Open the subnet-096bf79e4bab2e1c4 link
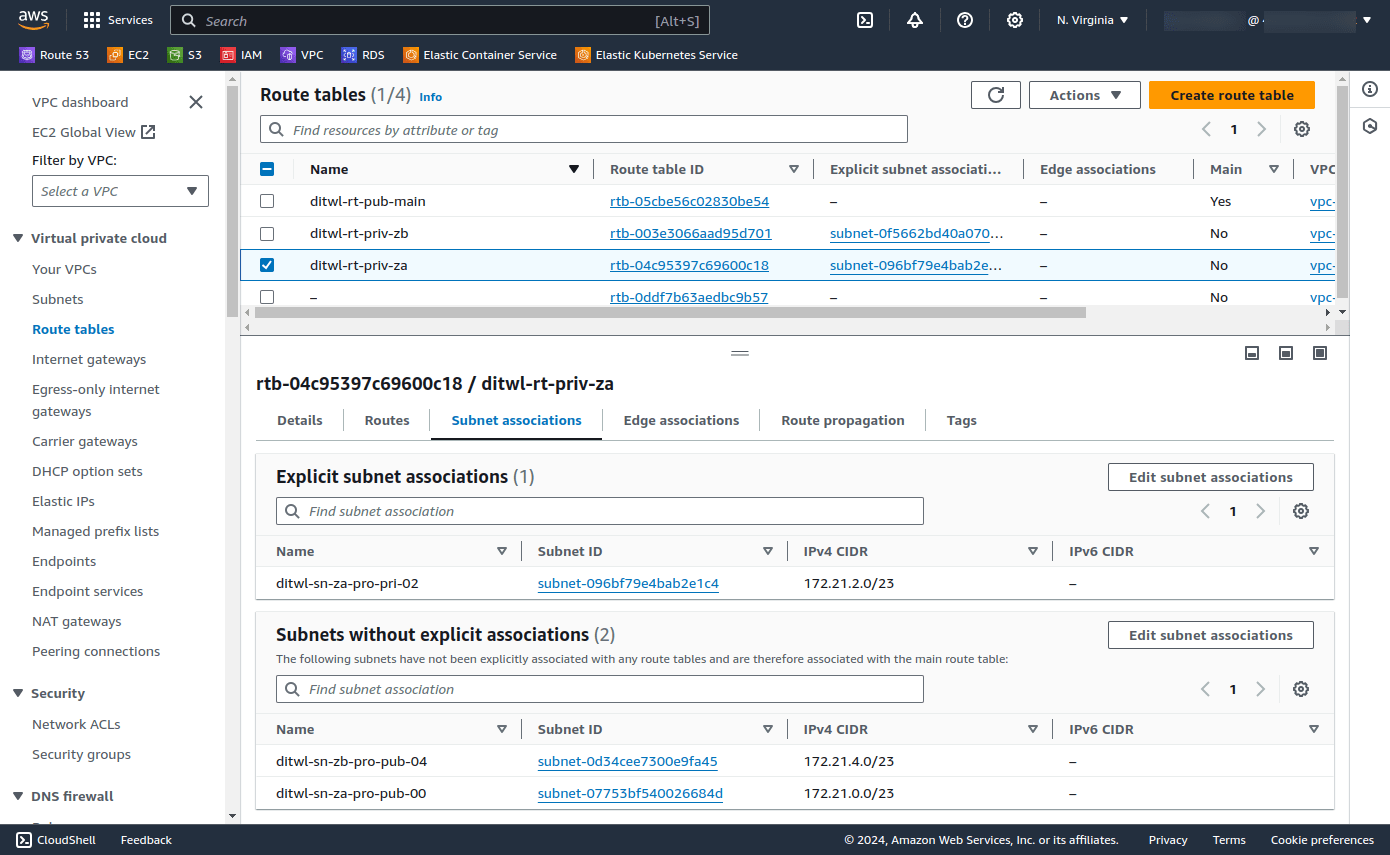 (x=627, y=583)
